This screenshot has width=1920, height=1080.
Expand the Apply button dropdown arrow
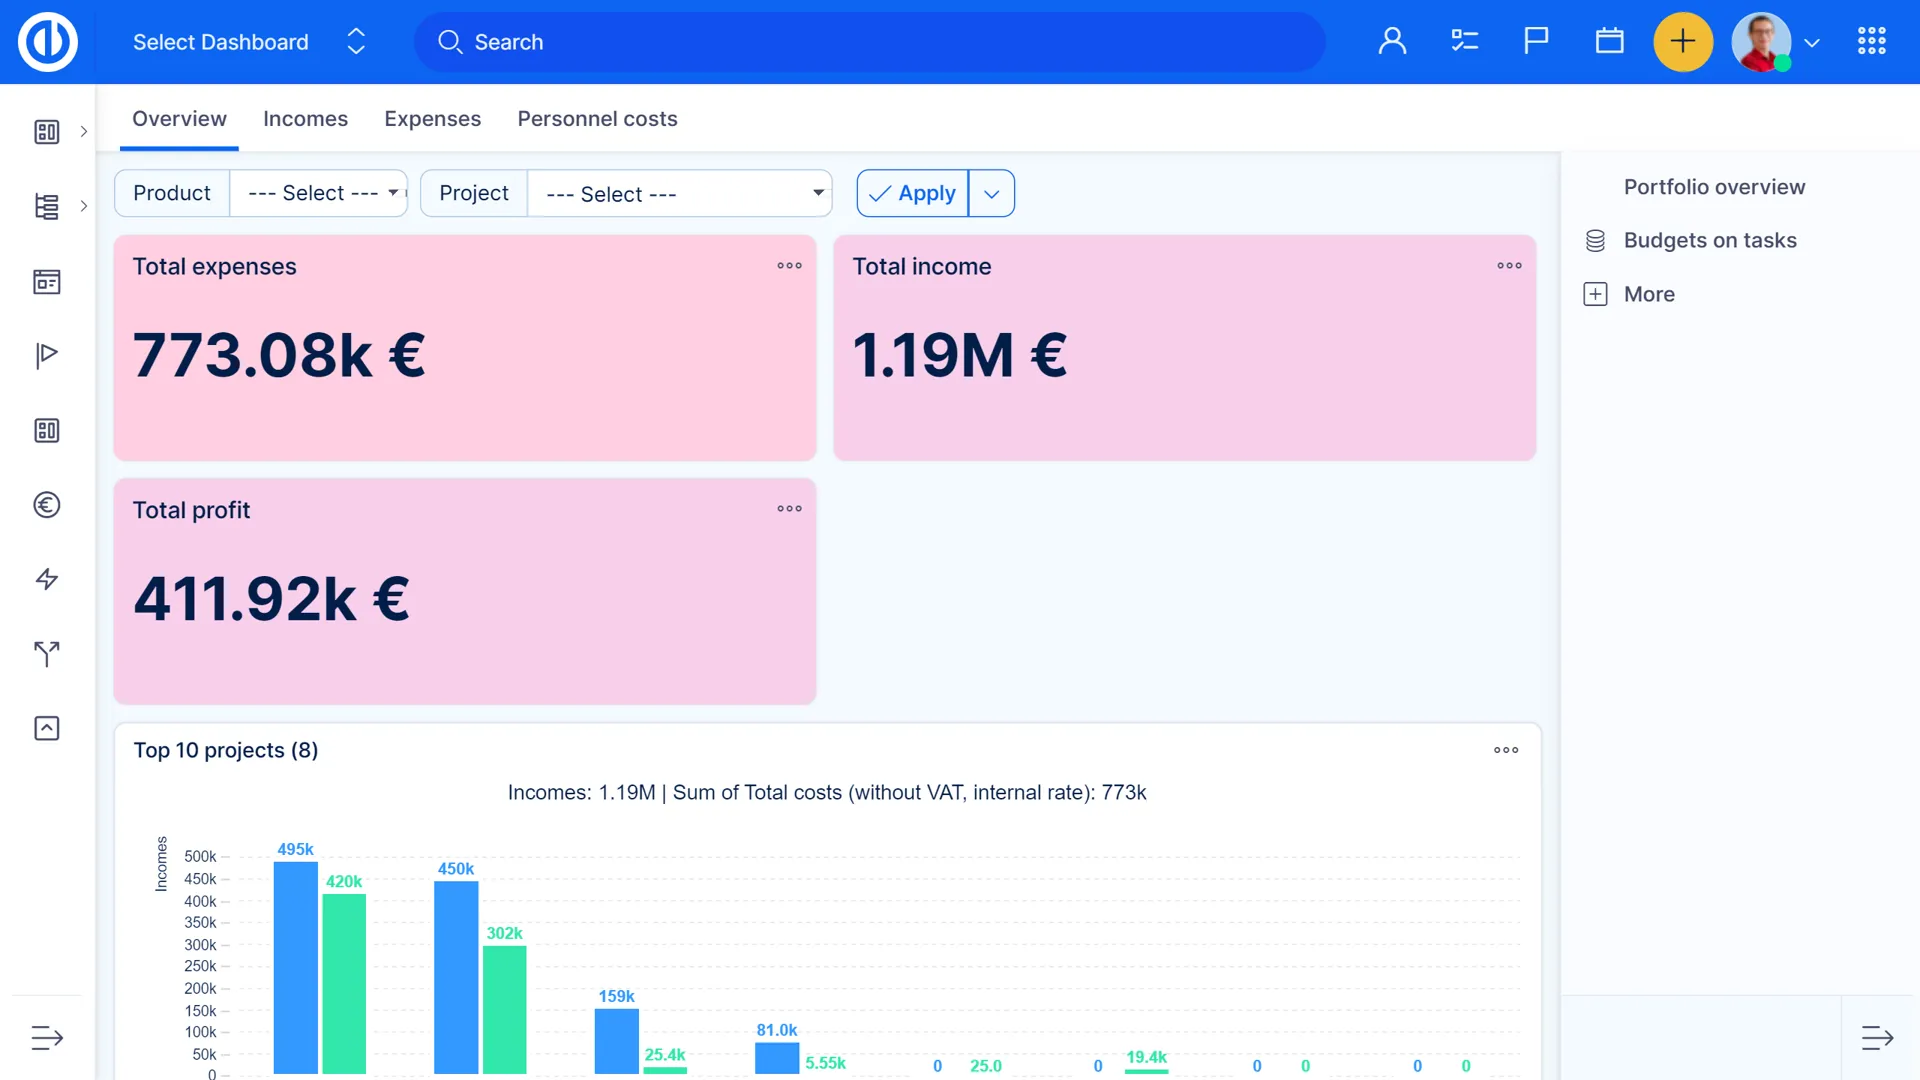[991, 193]
